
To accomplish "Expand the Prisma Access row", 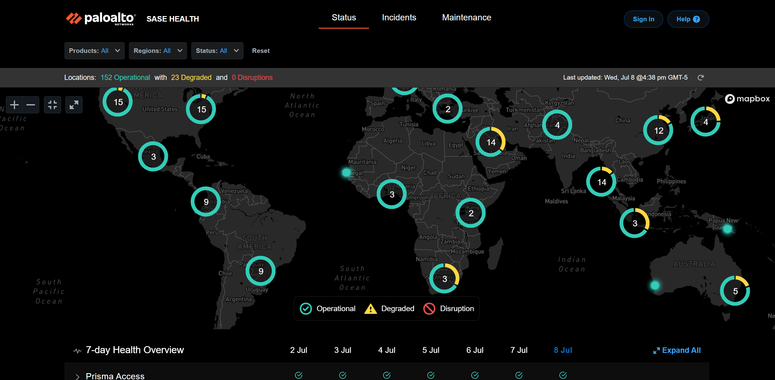I will point(77,377).
